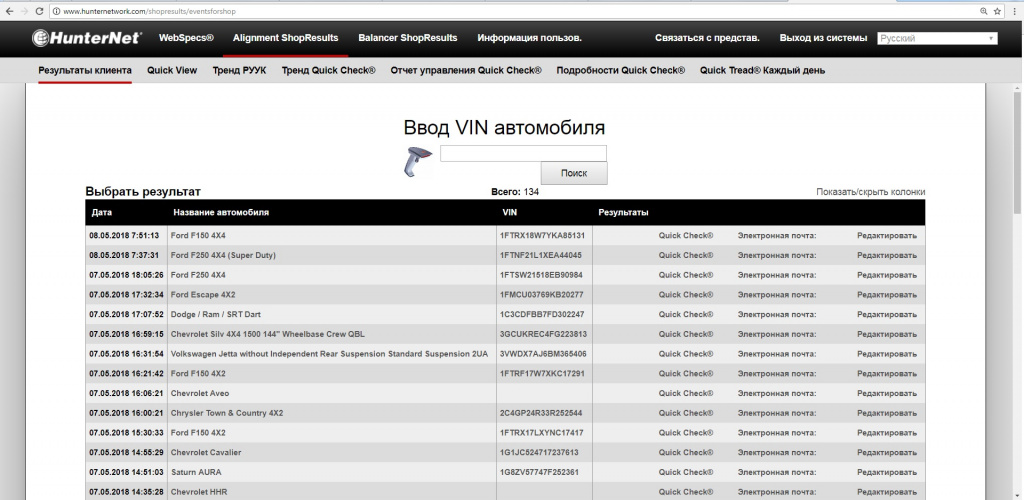Open Quick Tread Каждый день subtab
This screenshot has height=500, width=1024.
[x=762, y=70]
